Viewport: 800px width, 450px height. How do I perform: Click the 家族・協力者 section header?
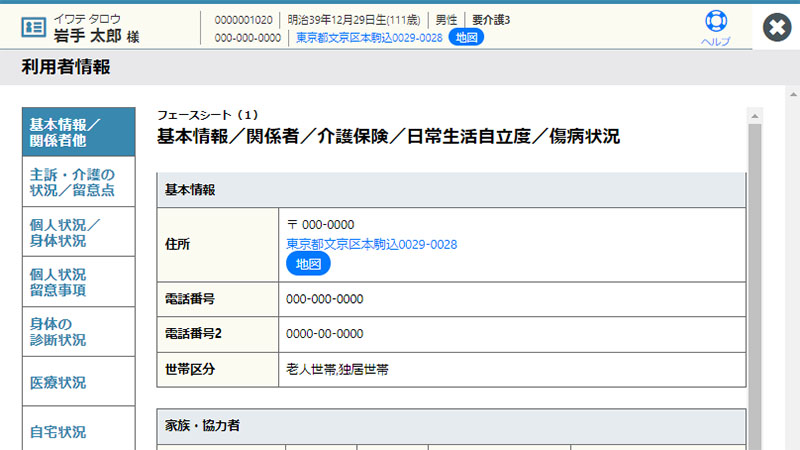pyautogui.click(x=451, y=426)
